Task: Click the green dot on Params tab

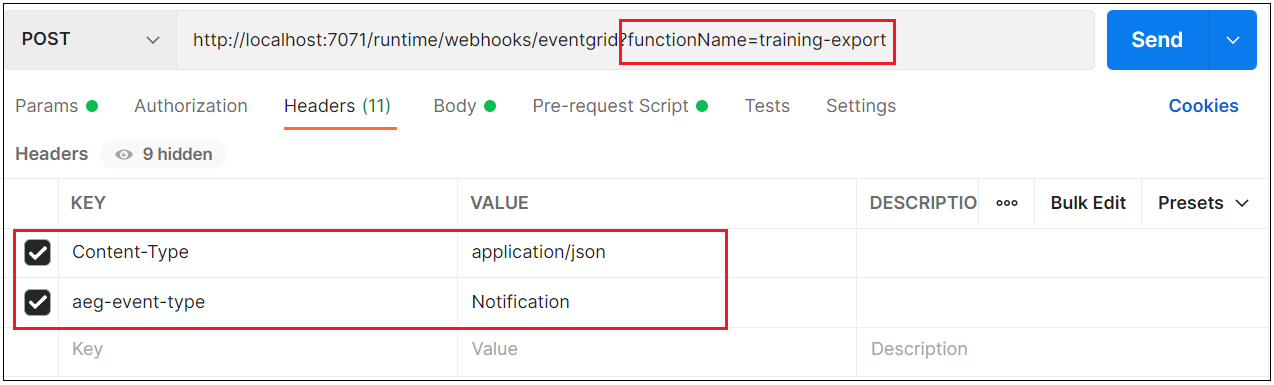Action: [x=92, y=106]
